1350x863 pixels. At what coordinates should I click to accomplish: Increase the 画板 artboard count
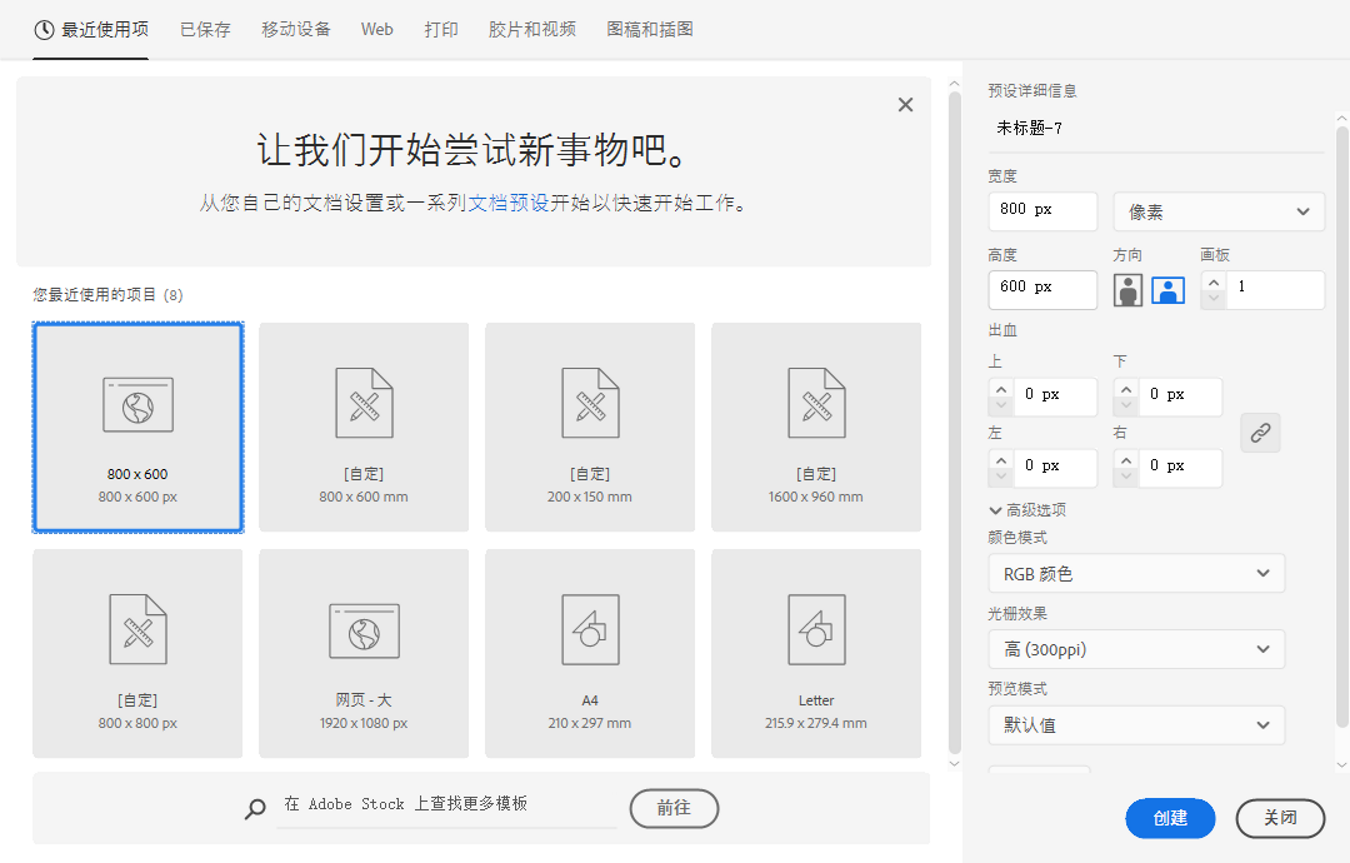coord(1213,282)
